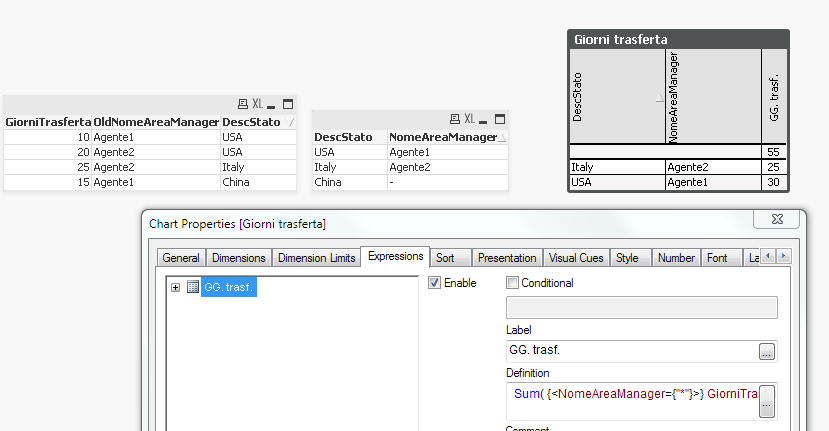Check the Conditional checkbox

coord(513,283)
